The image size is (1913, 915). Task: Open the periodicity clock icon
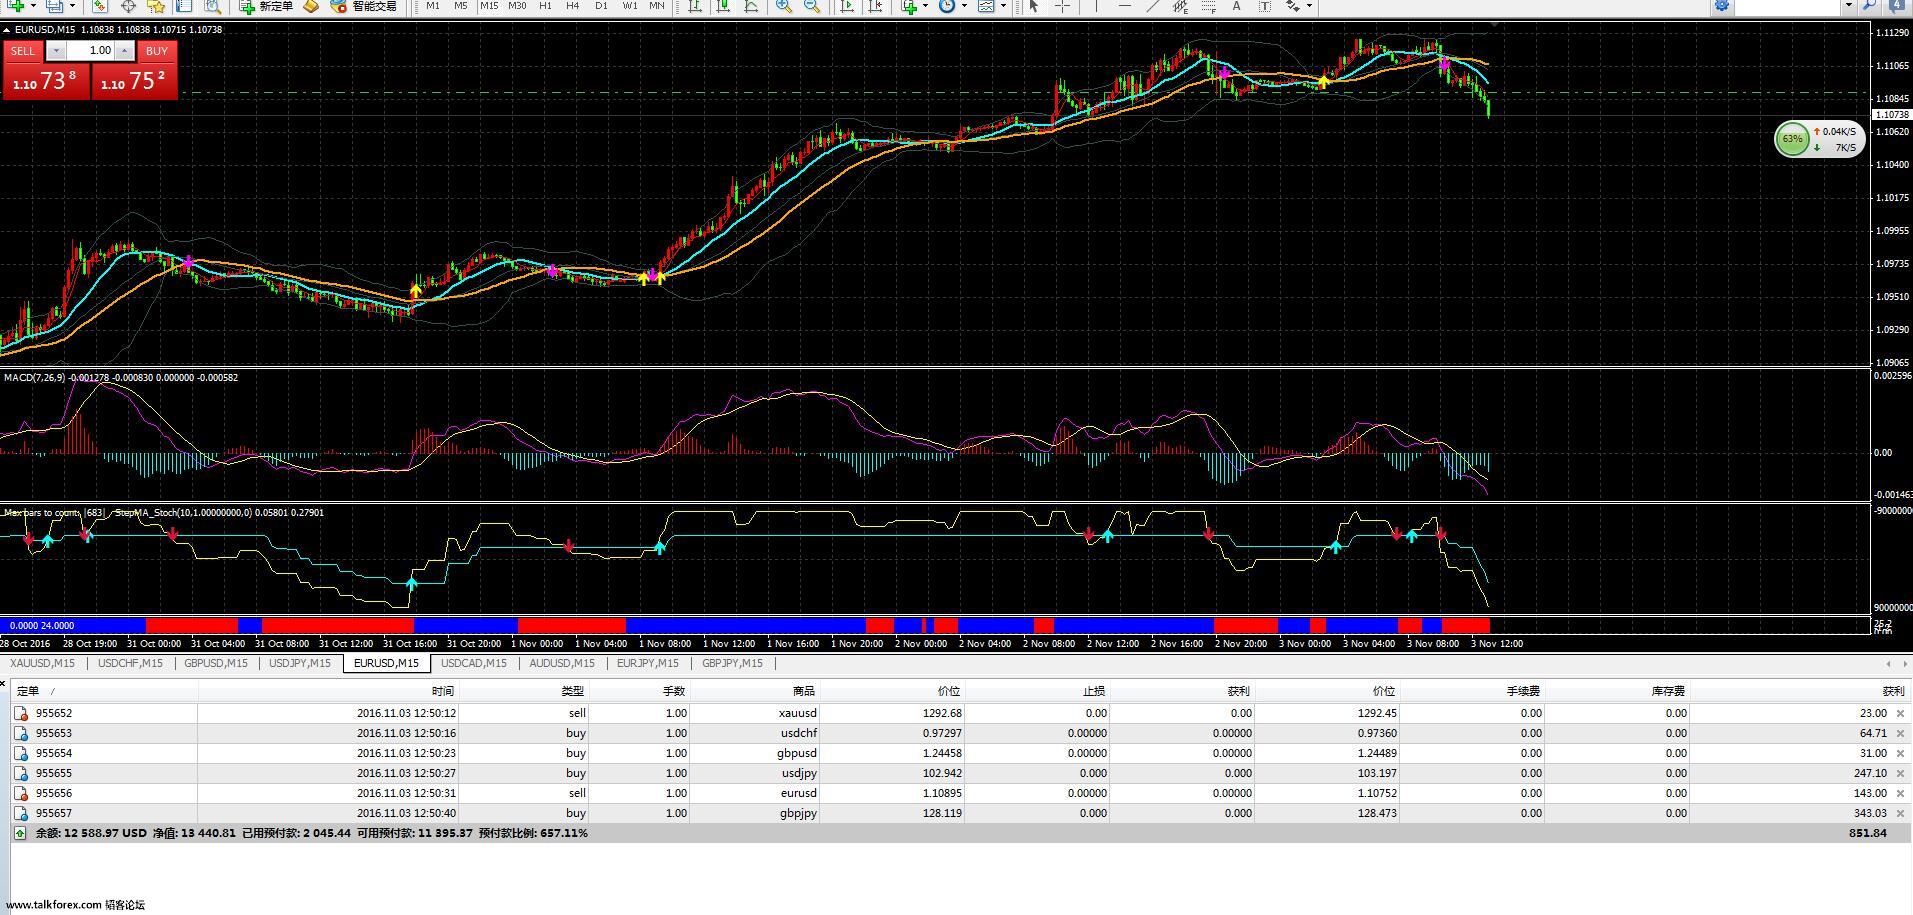[948, 5]
